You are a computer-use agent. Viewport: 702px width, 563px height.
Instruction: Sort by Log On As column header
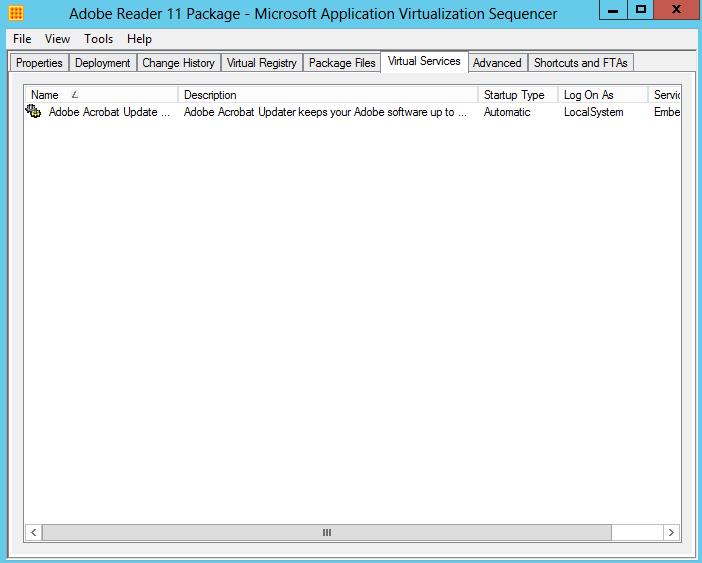point(603,95)
